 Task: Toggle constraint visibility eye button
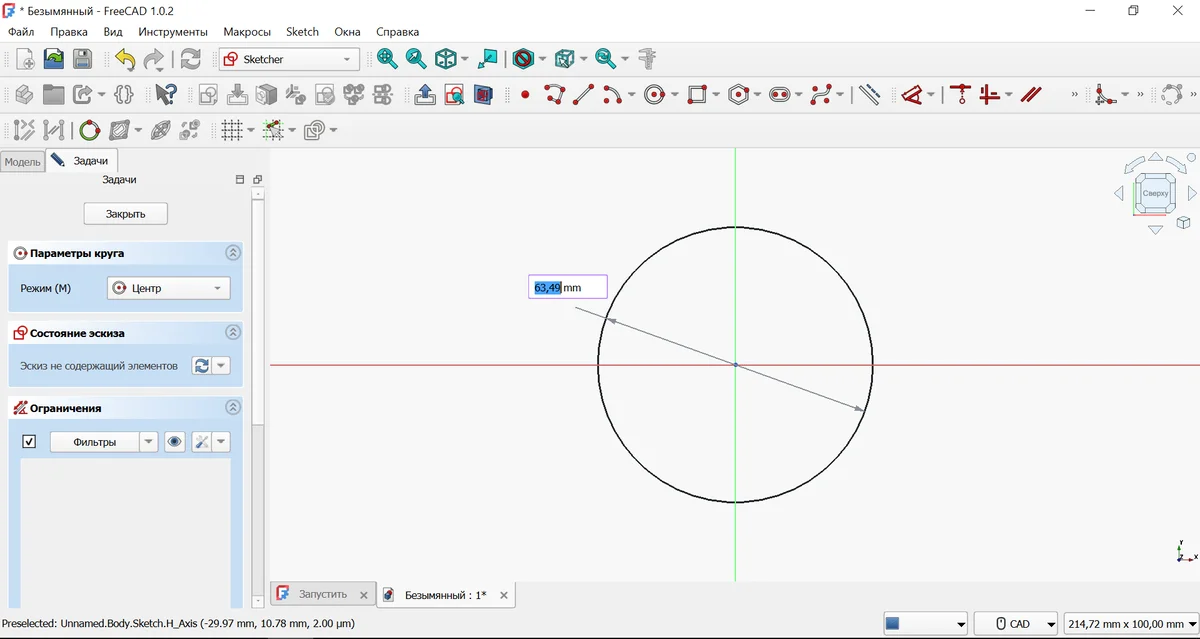[175, 442]
